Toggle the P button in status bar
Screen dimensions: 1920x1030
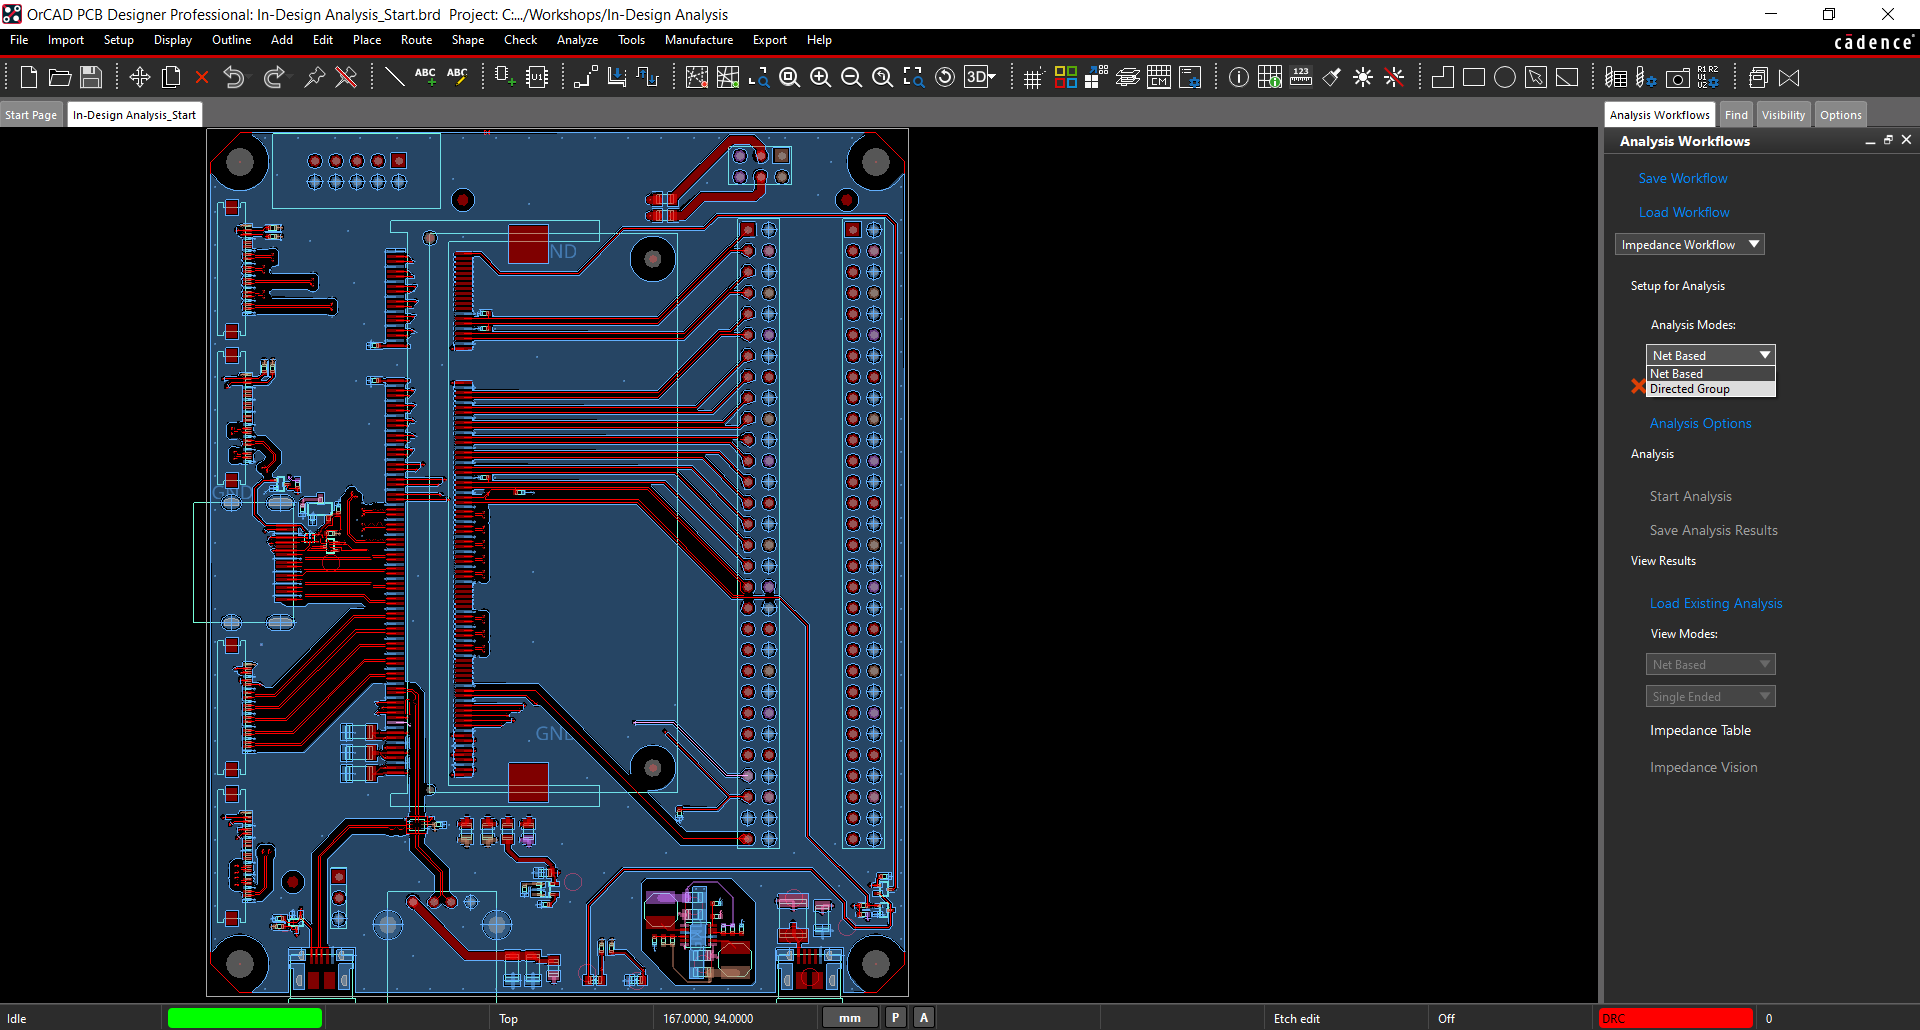[895, 1017]
